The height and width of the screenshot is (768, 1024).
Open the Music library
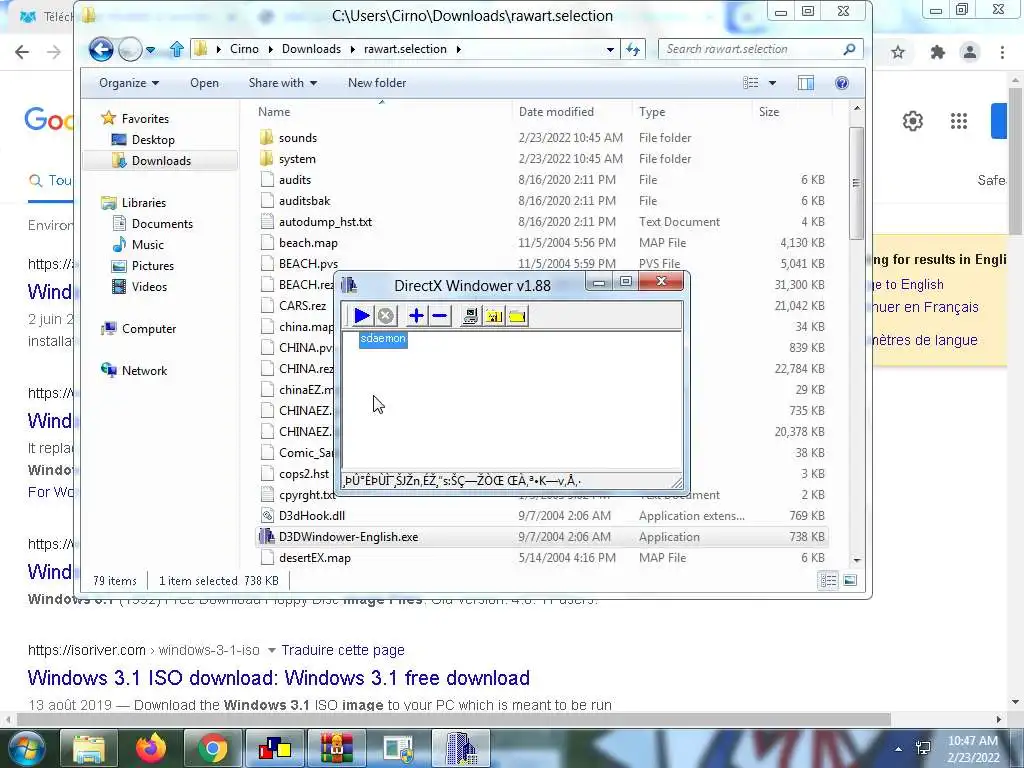pyautogui.click(x=148, y=245)
